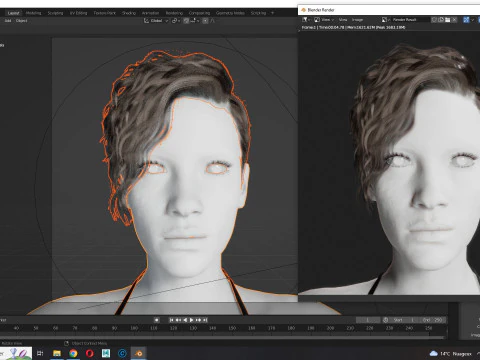Browse linked image icon beside Render Result

(x=386, y=20)
